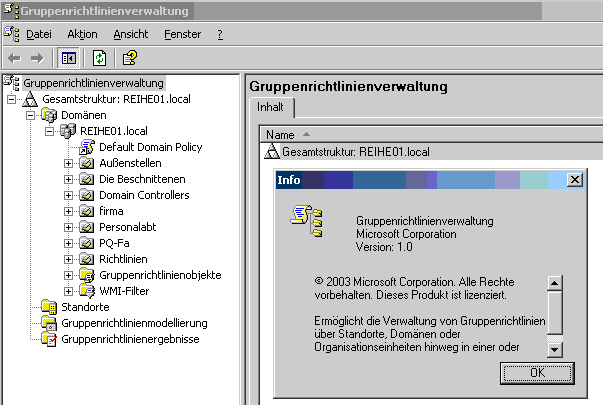This screenshot has height=405, width=603.
Task: Click the Standorte sites icon
Action: [49, 307]
